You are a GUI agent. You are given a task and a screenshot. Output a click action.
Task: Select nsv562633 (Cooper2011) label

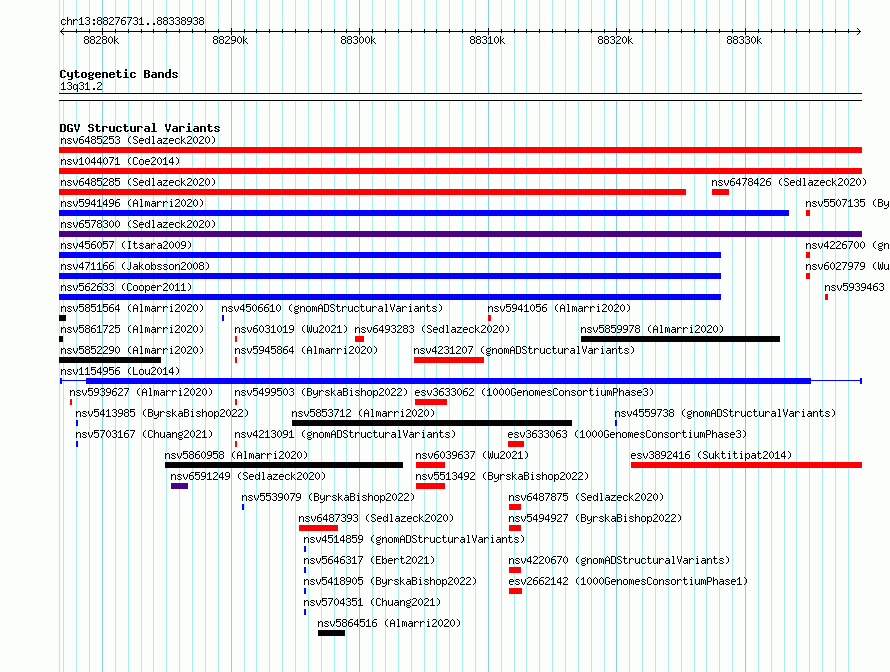[x=126, y=287]
